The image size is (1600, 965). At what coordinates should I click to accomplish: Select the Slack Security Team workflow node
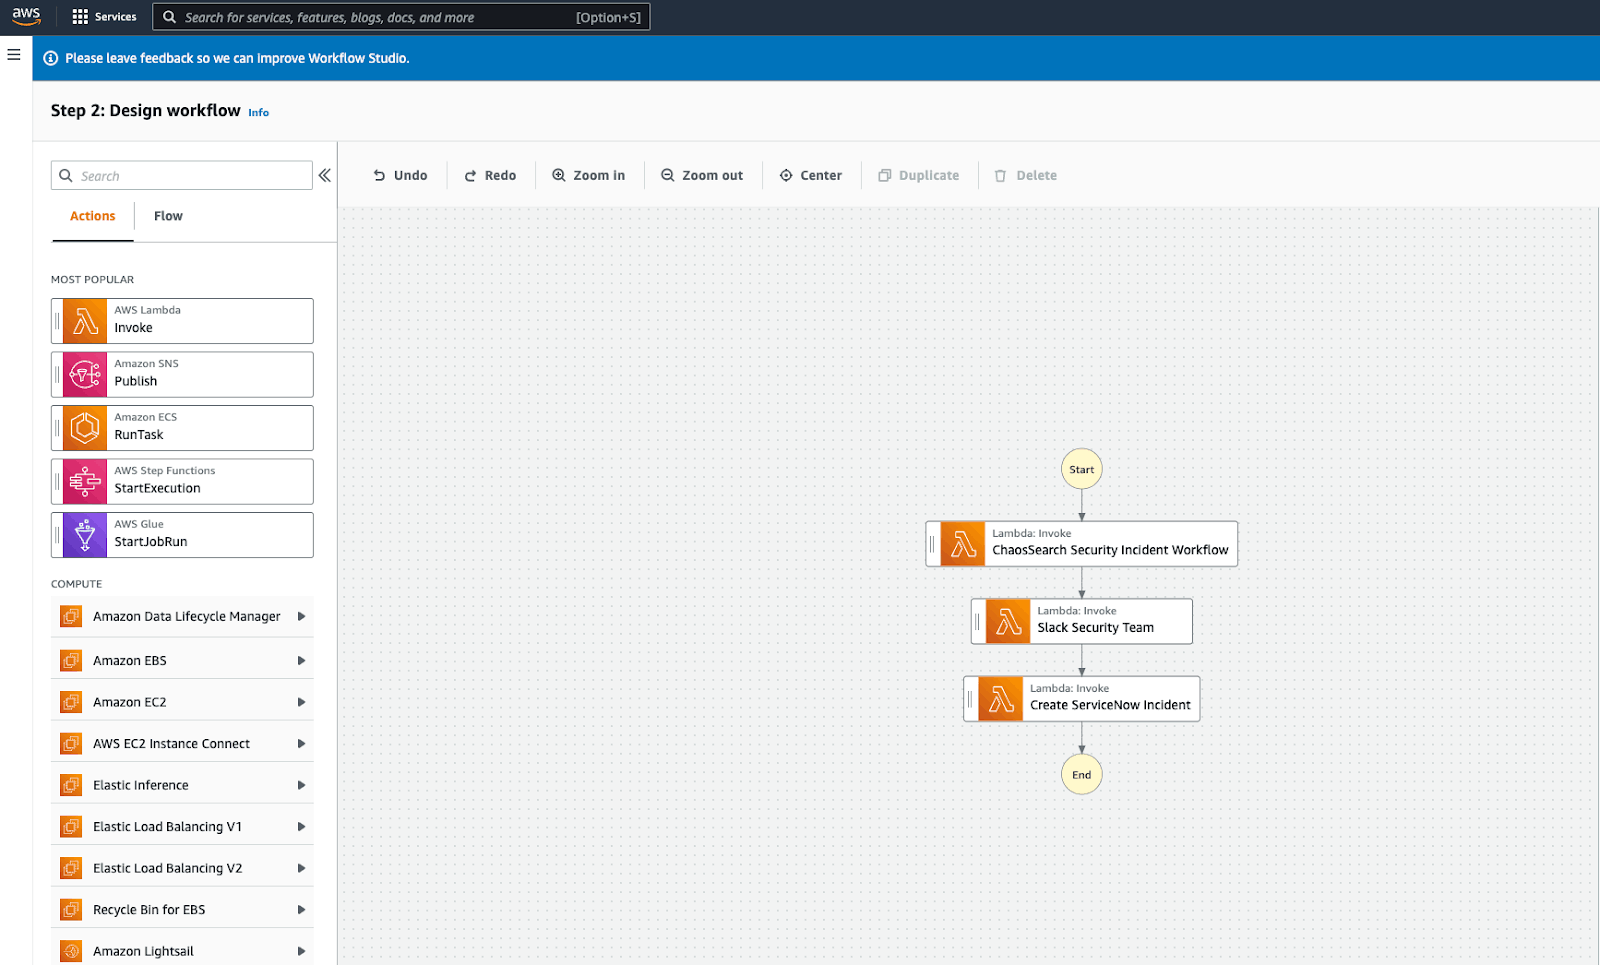(1081, 621)
